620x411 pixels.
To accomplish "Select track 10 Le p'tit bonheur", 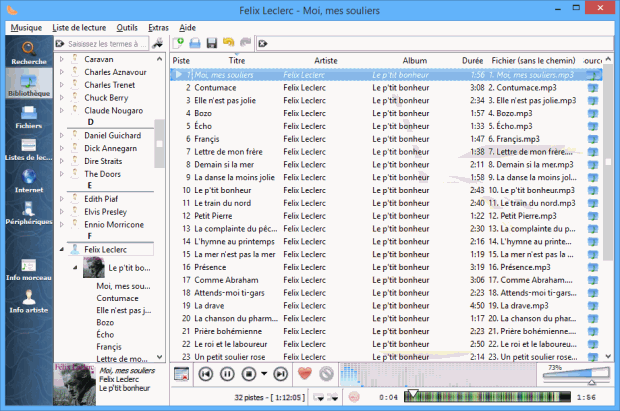I will click(386, 190).
